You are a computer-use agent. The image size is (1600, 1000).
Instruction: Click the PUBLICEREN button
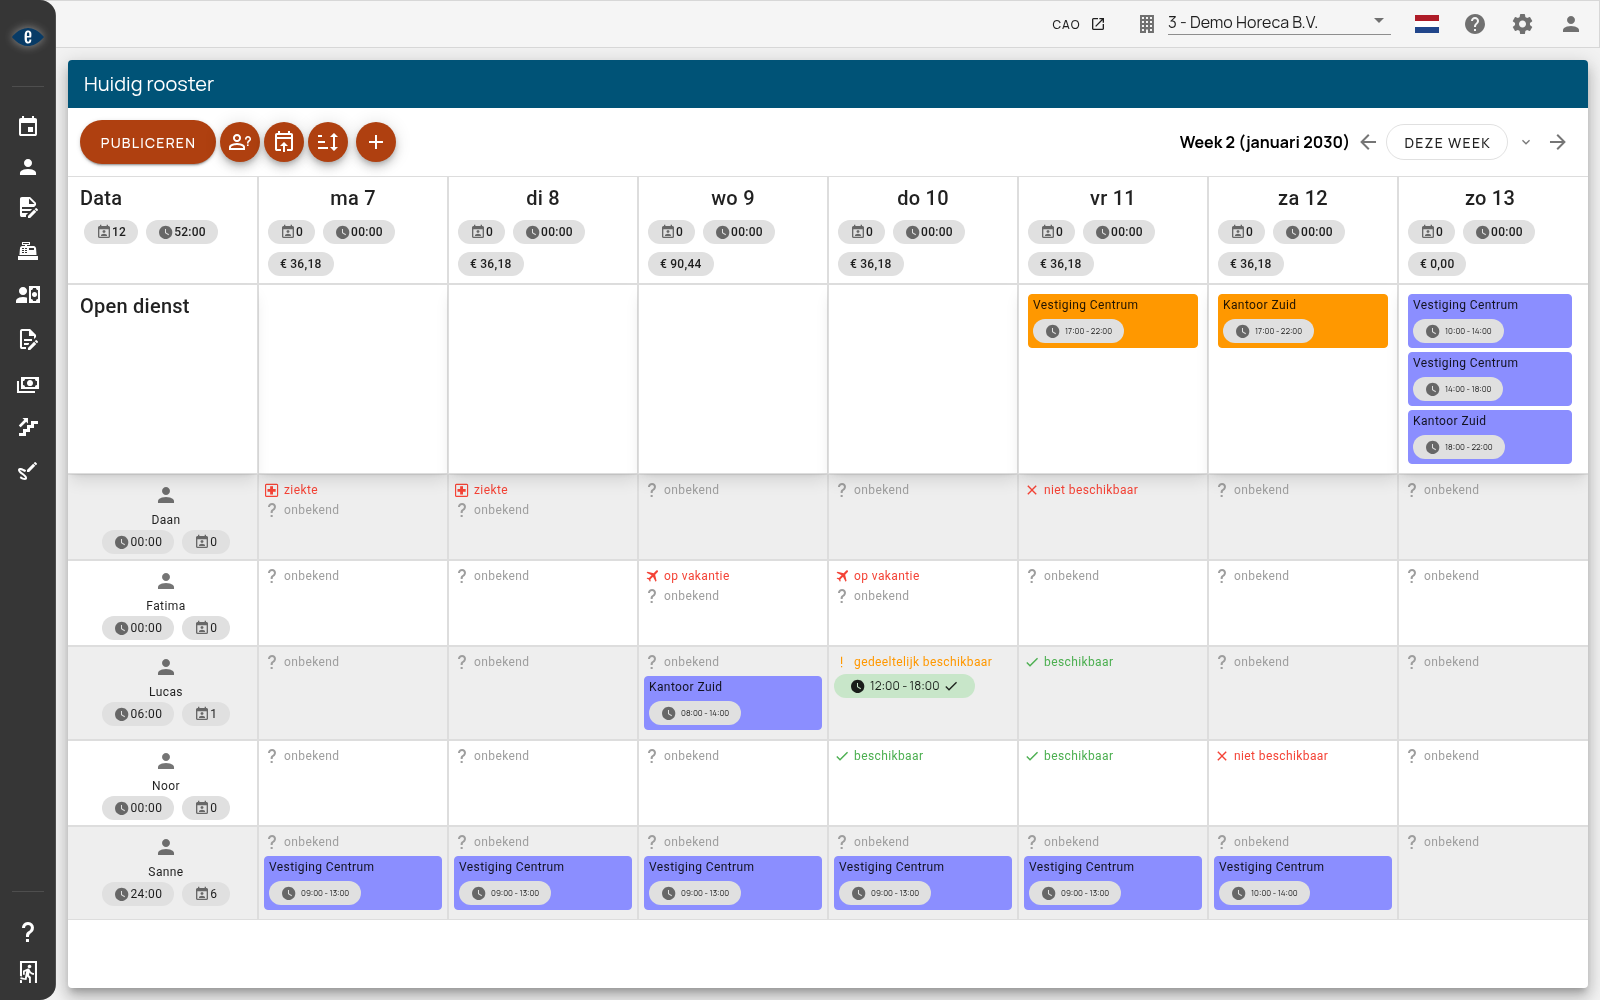click(148, 142)
